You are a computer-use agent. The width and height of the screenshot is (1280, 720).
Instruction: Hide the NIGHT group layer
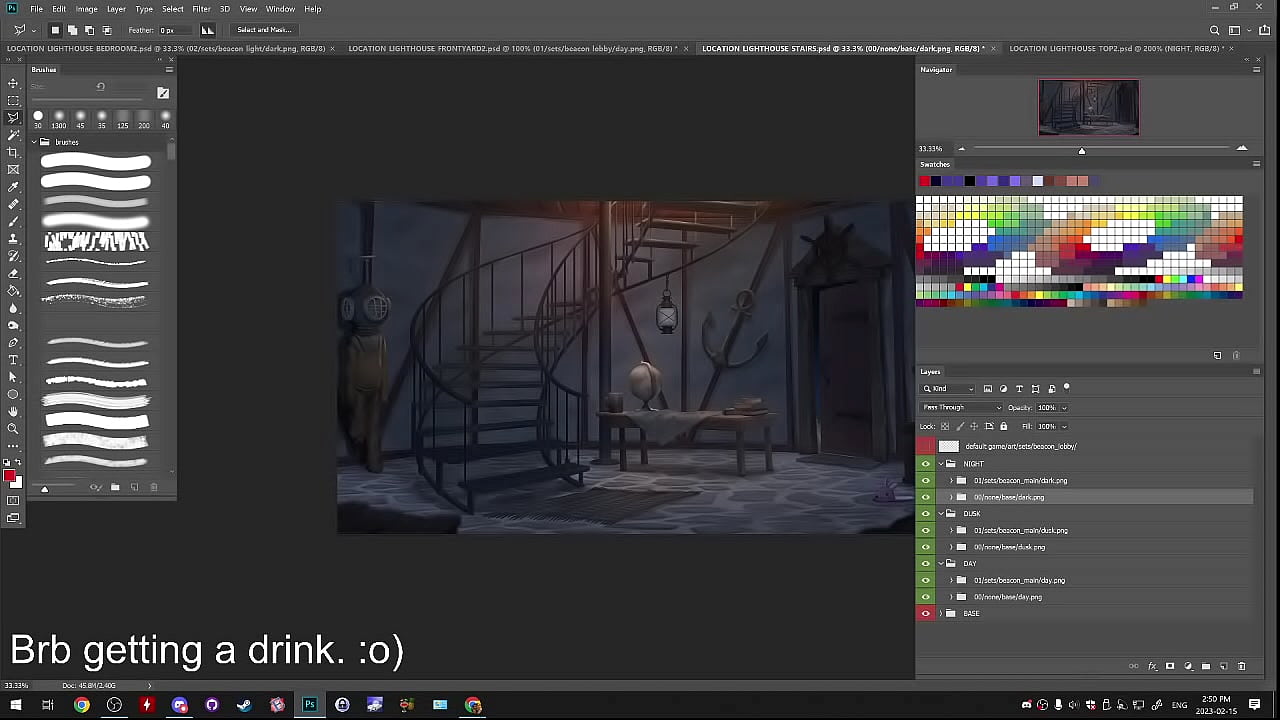point(925,464)
